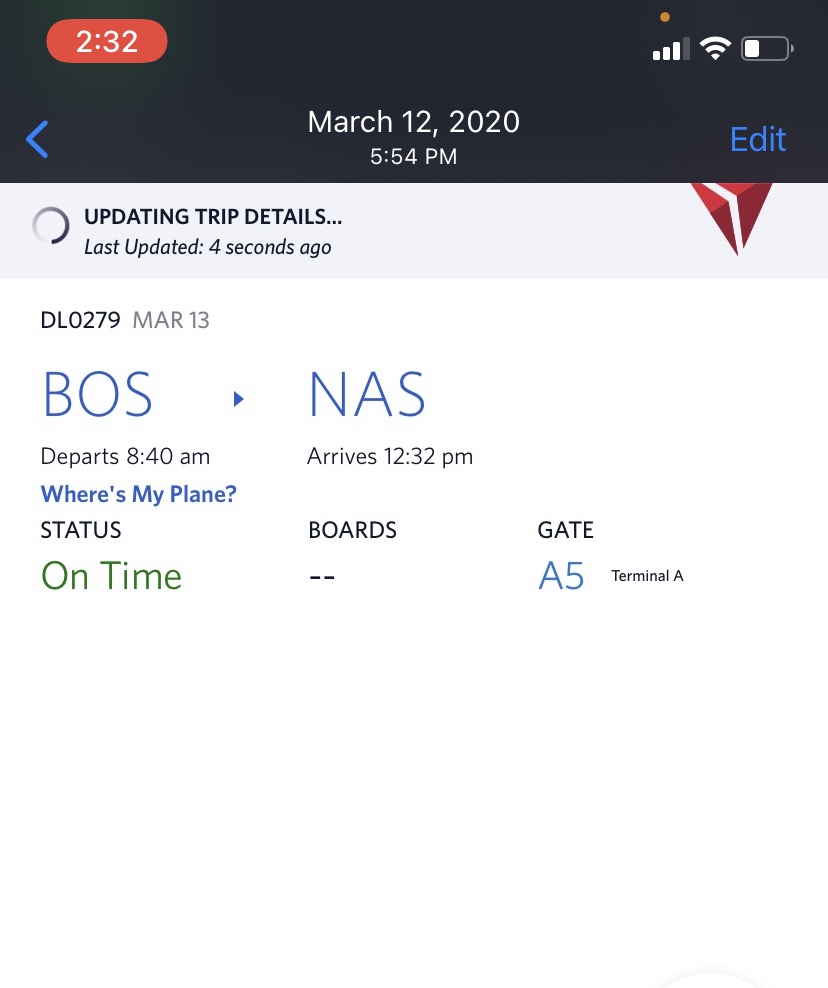Tap the blue back chevron
Image resolution: width=828 pixels, height=988 pixels.
(37, 139)
